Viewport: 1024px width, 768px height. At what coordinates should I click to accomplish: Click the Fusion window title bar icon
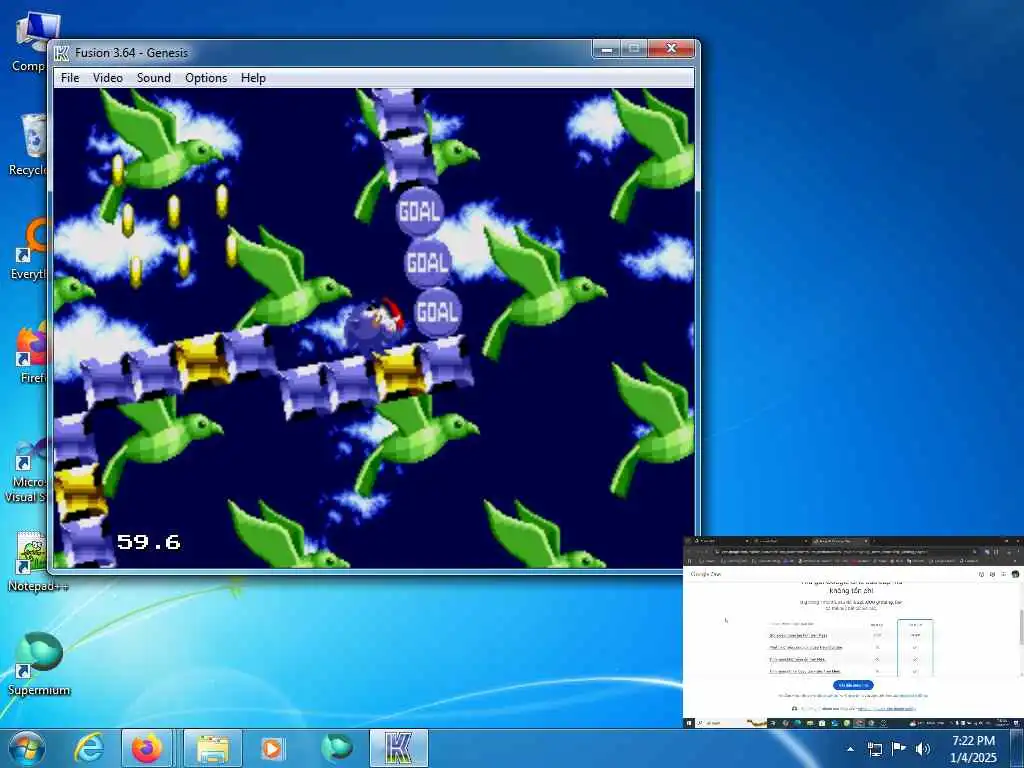(61, 53)
